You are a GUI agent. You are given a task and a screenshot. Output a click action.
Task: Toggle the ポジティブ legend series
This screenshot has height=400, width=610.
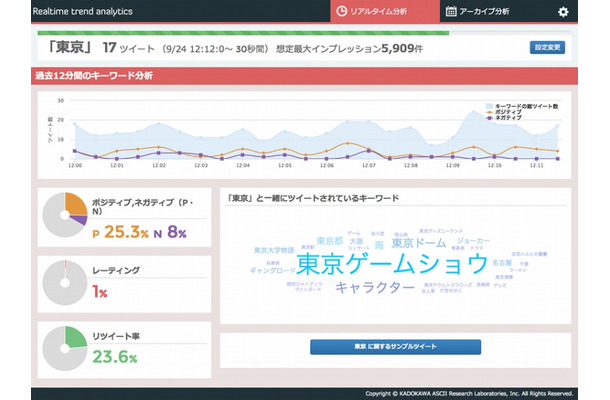pyautogui.click(x=504, y=112)
